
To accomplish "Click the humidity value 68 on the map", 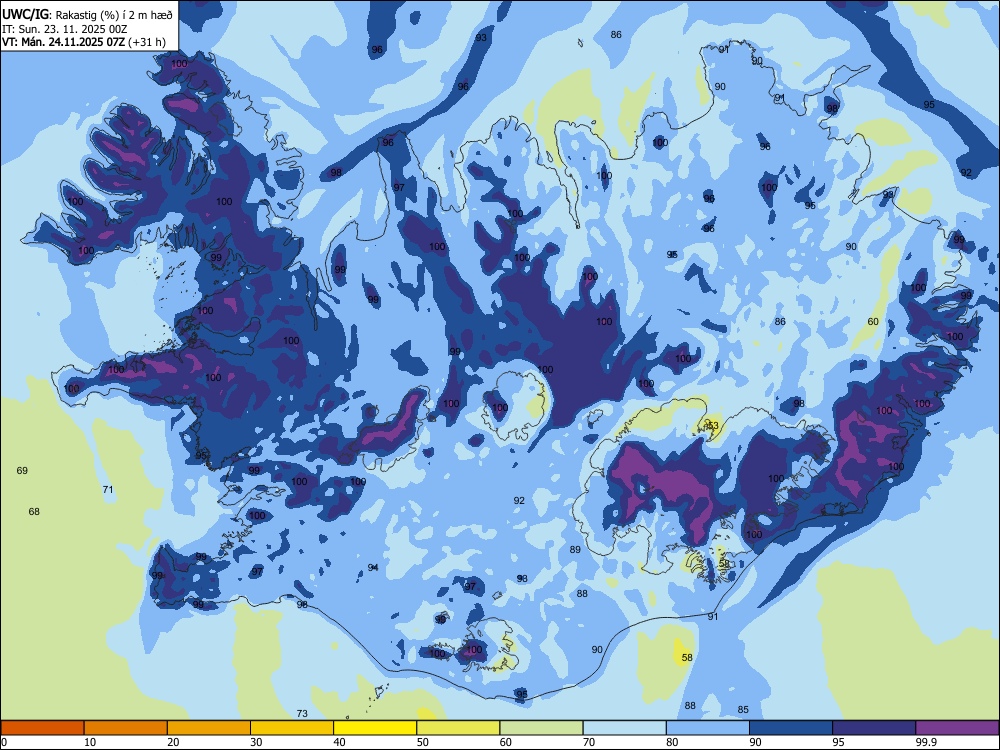I will (34, 511).
